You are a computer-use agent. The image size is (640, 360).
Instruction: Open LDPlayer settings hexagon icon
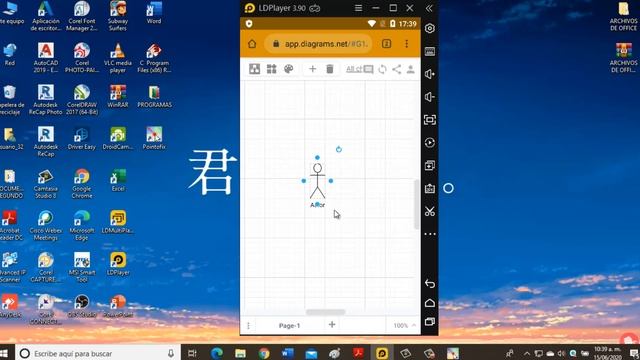(429, 28)
